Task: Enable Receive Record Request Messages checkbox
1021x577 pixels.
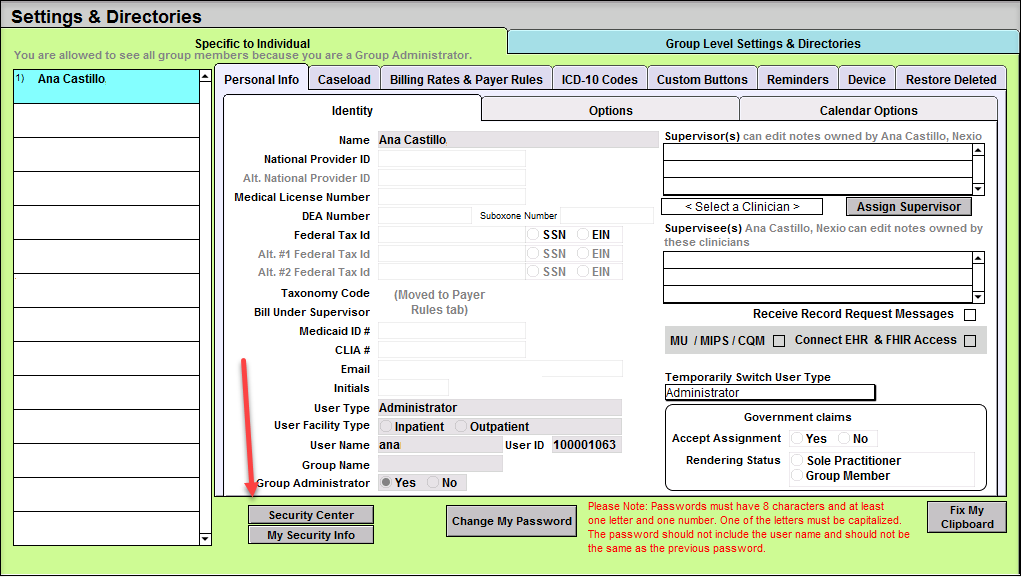Action: pyautogui.click(x=969, y=315)
